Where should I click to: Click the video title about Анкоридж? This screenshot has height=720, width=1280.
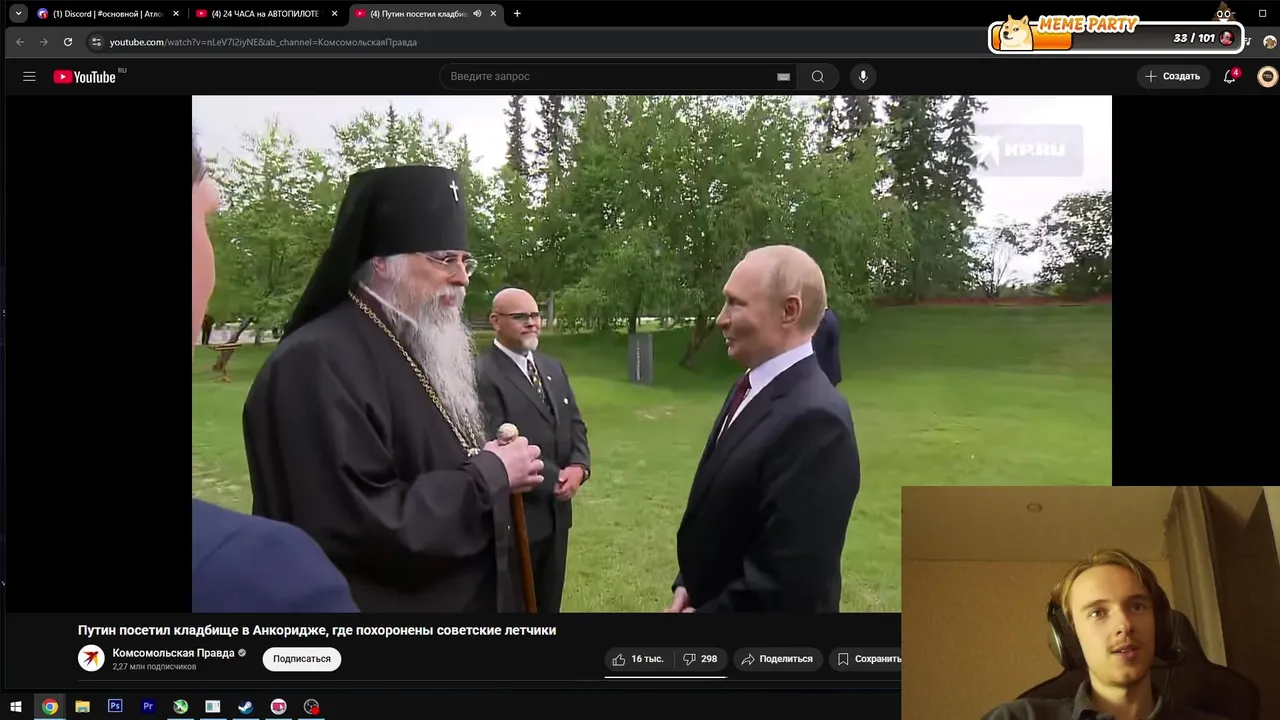pos(317,630)
